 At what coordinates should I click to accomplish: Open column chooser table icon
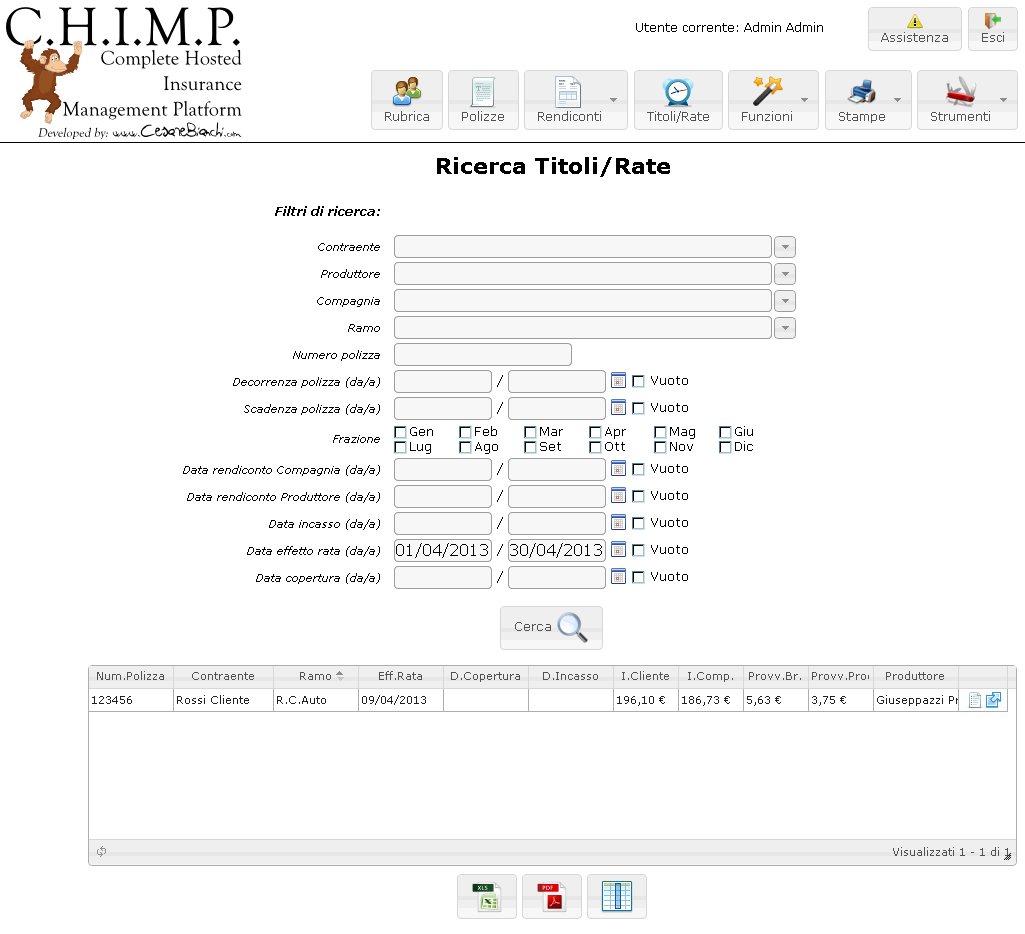click(616, 896)
